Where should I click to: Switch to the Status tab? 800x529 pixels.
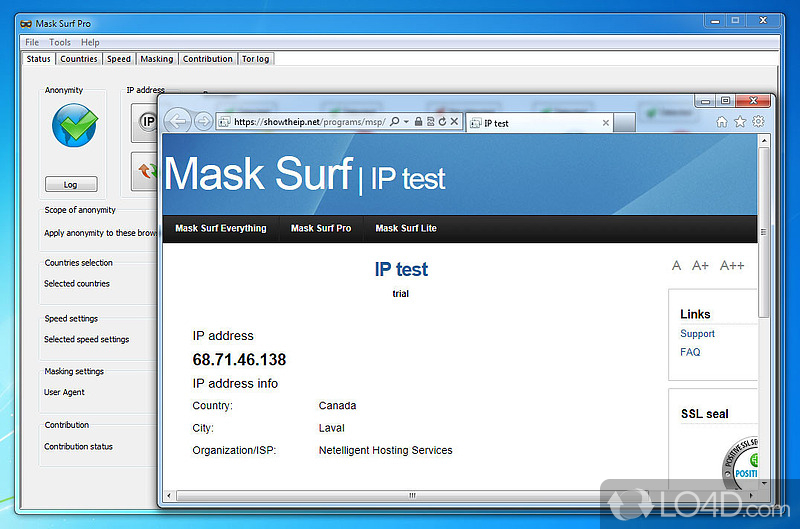39,59
